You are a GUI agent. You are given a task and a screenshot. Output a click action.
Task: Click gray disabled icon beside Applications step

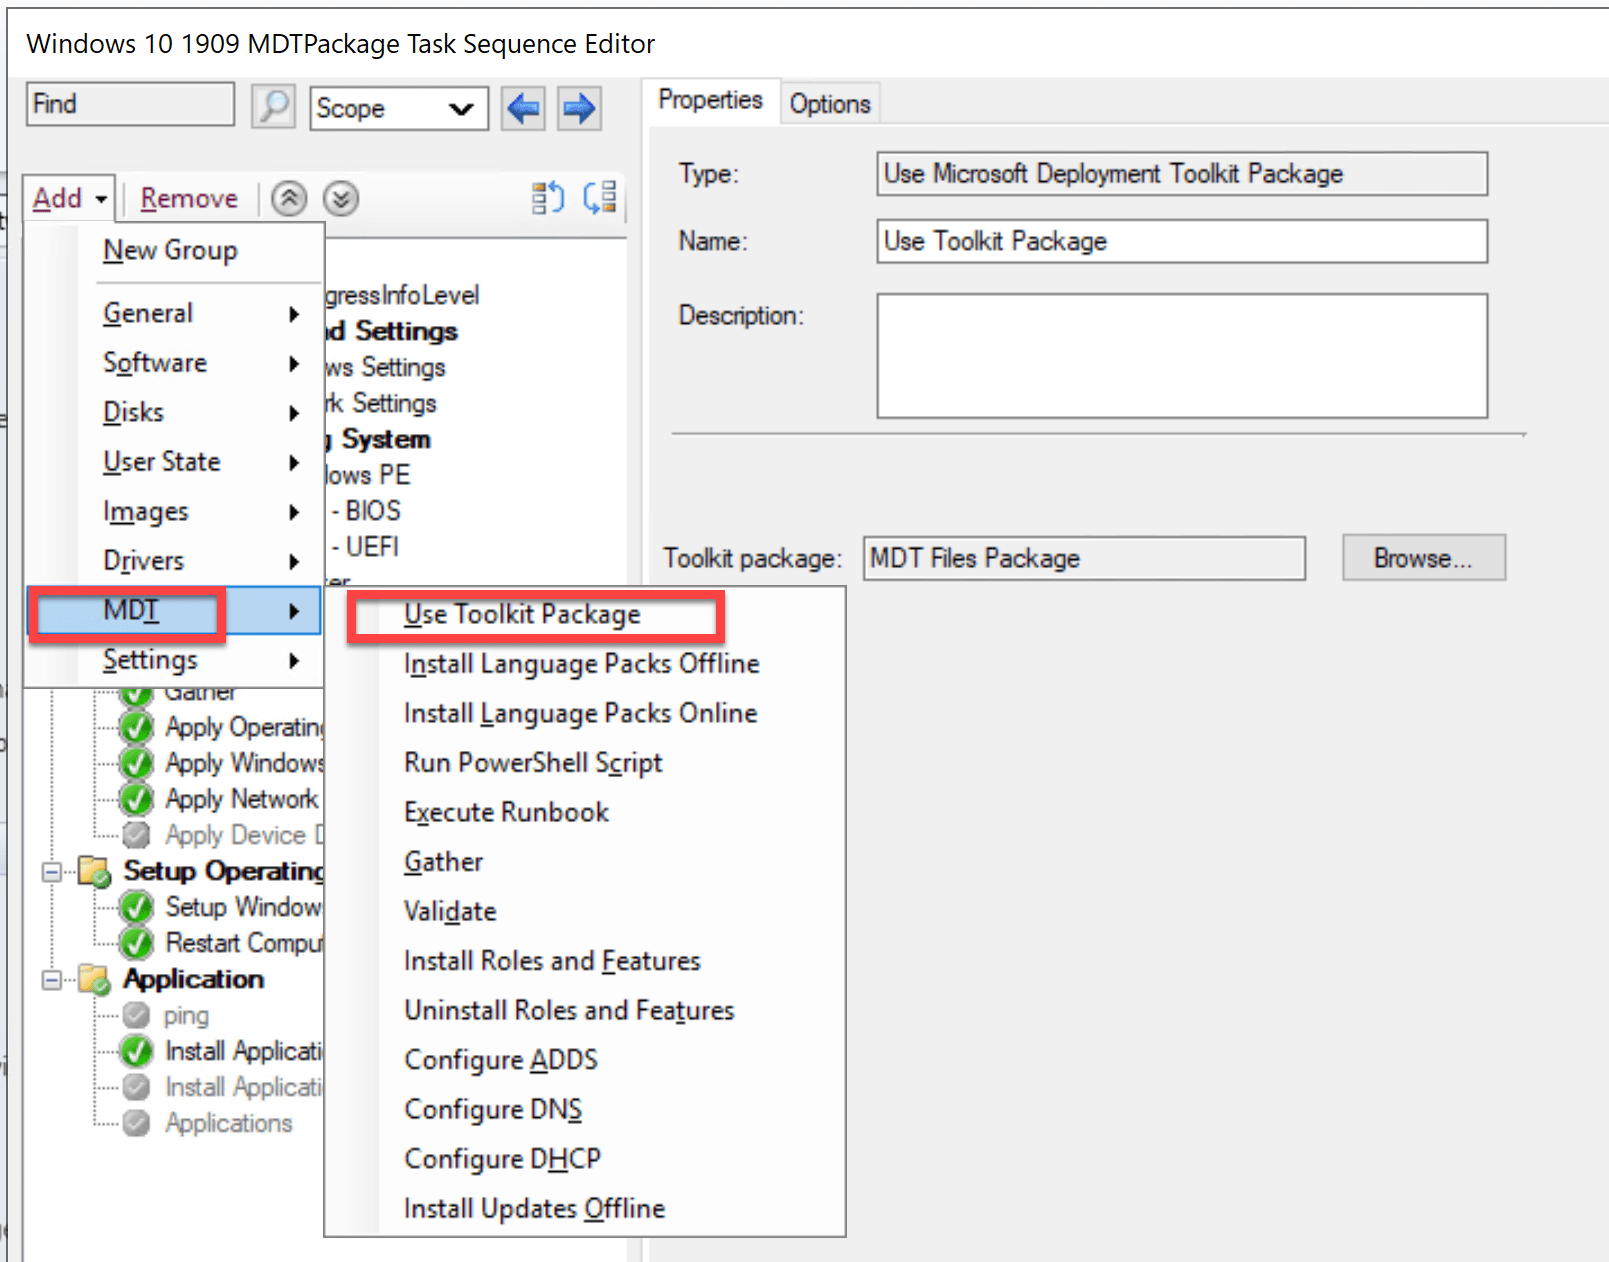pyautogui.click(x=136, y=1123)
